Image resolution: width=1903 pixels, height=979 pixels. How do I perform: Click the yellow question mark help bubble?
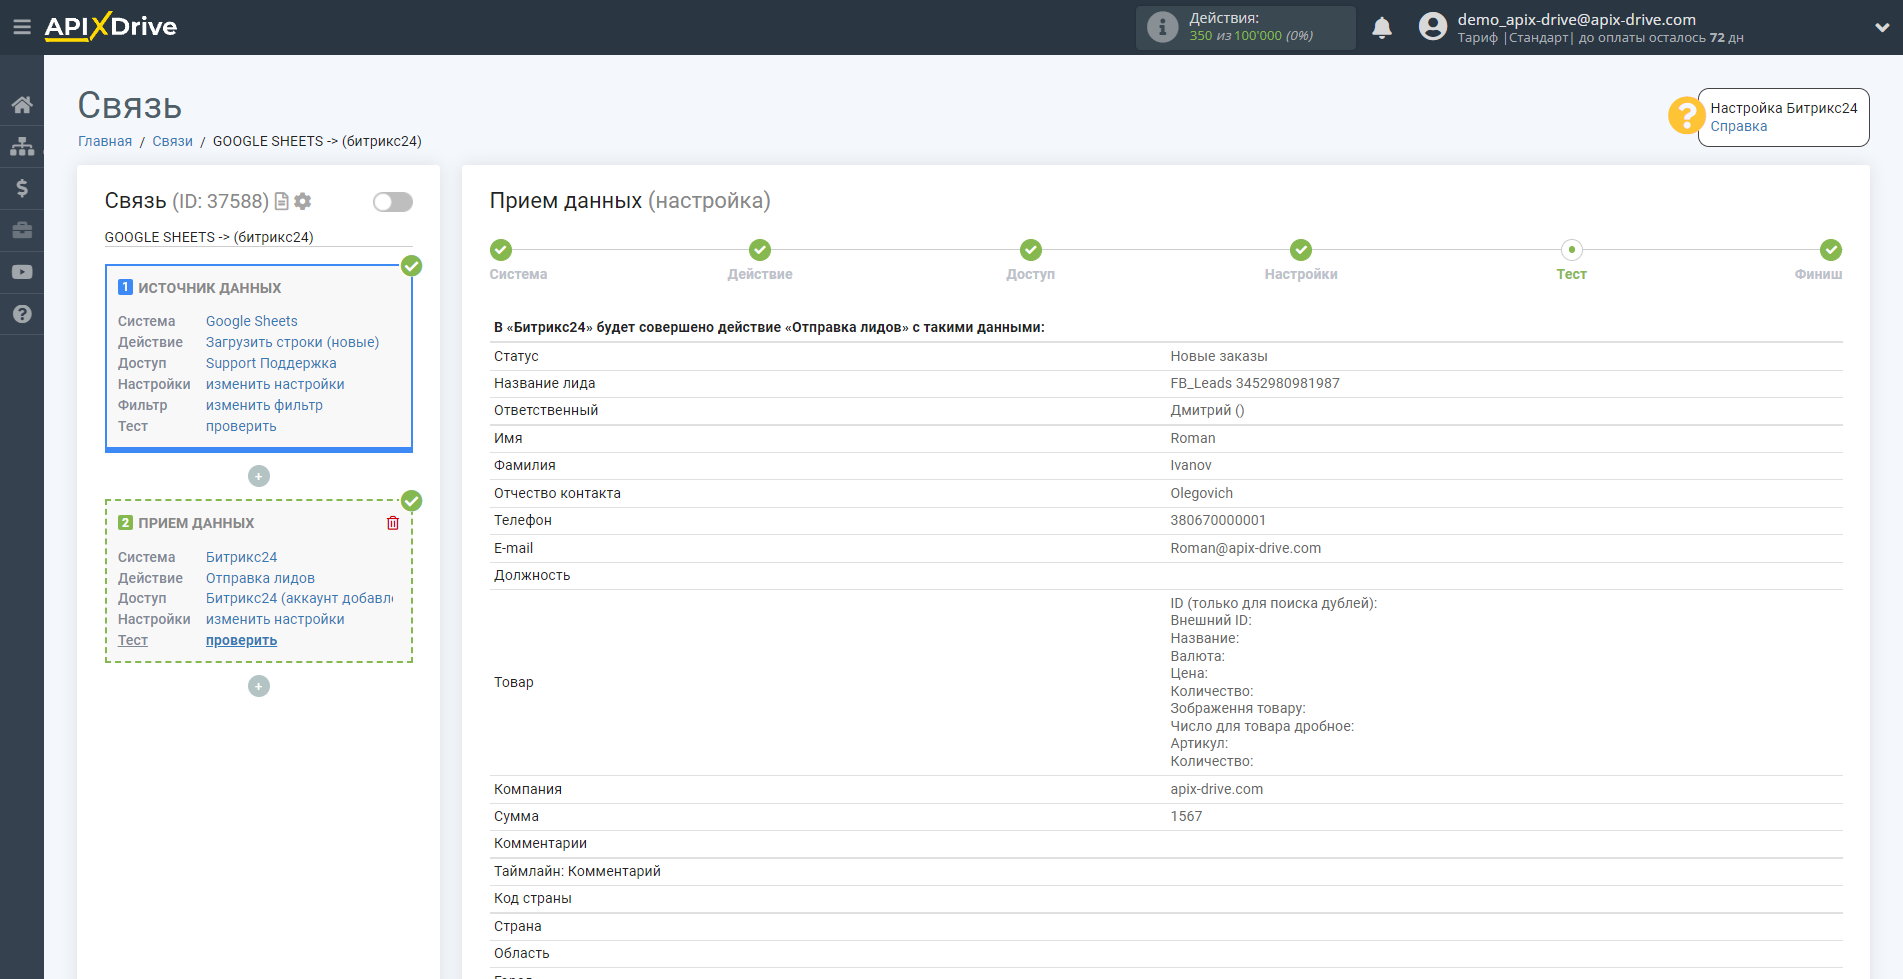click(x=1686, y=116)
